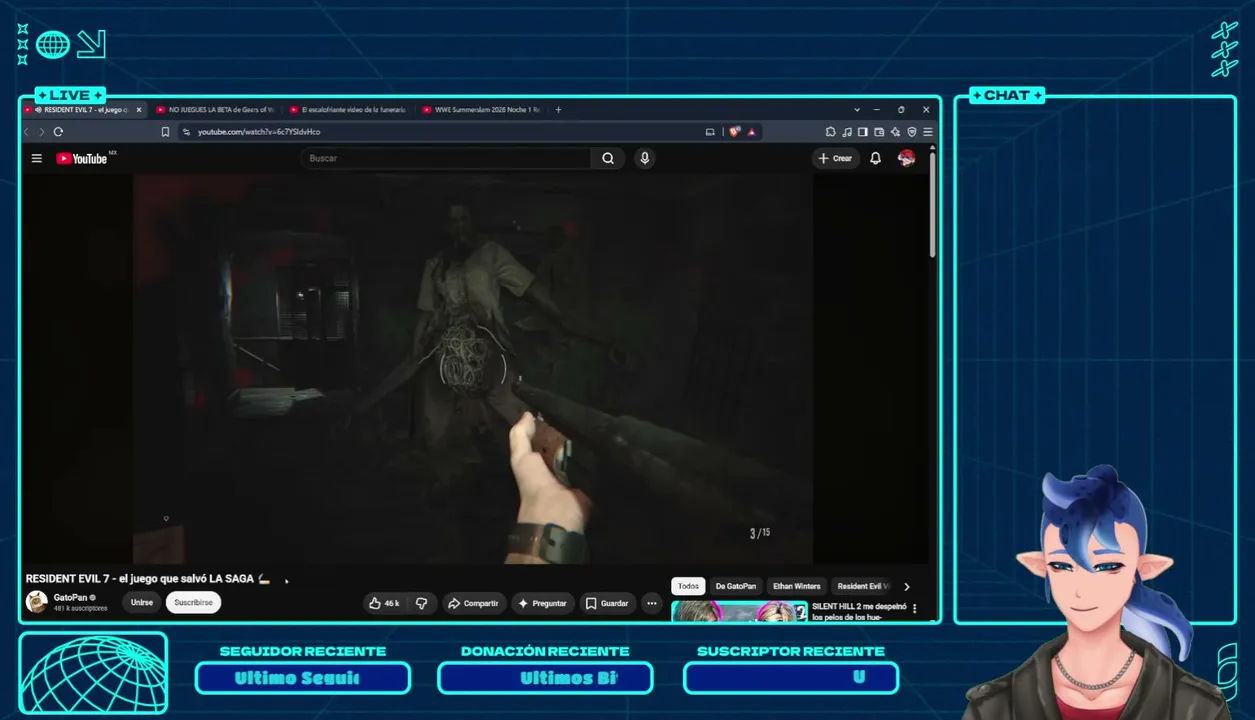Image resolution: width=1255 pixels, height=720 pixels.
Task: Switch to WWE Summerslam 2026 tab
Action: [480, 110]
